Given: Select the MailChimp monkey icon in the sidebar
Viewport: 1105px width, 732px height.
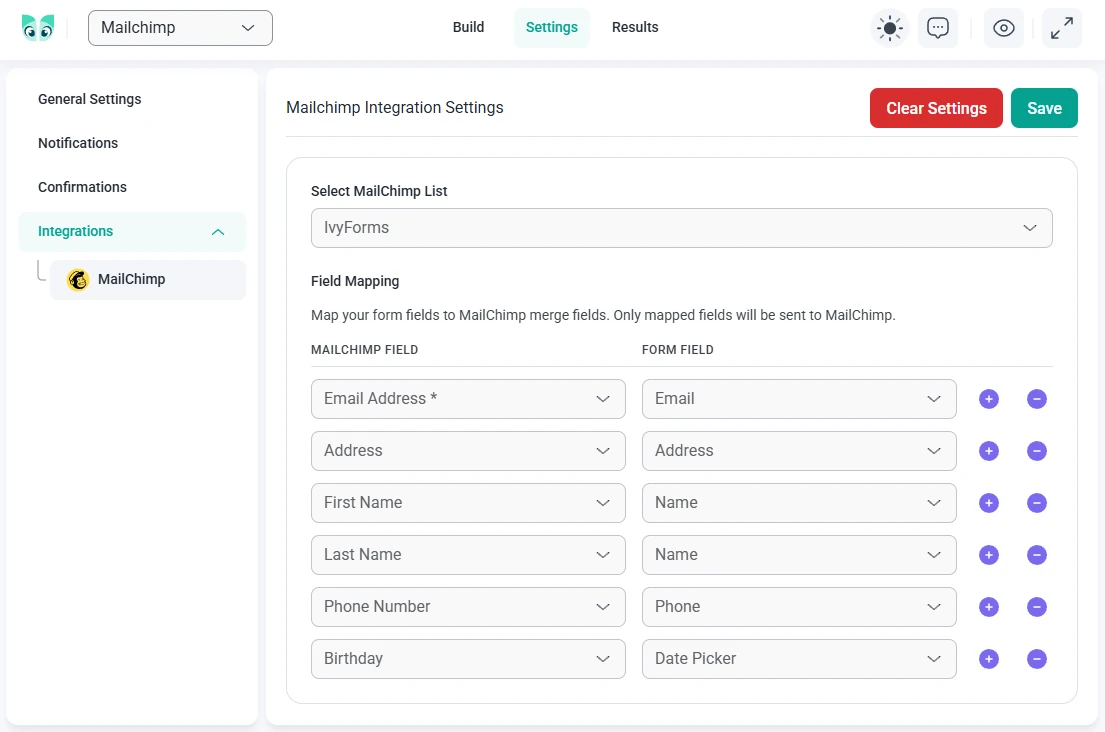Looking at the screenshot, I should pos(78,279).
